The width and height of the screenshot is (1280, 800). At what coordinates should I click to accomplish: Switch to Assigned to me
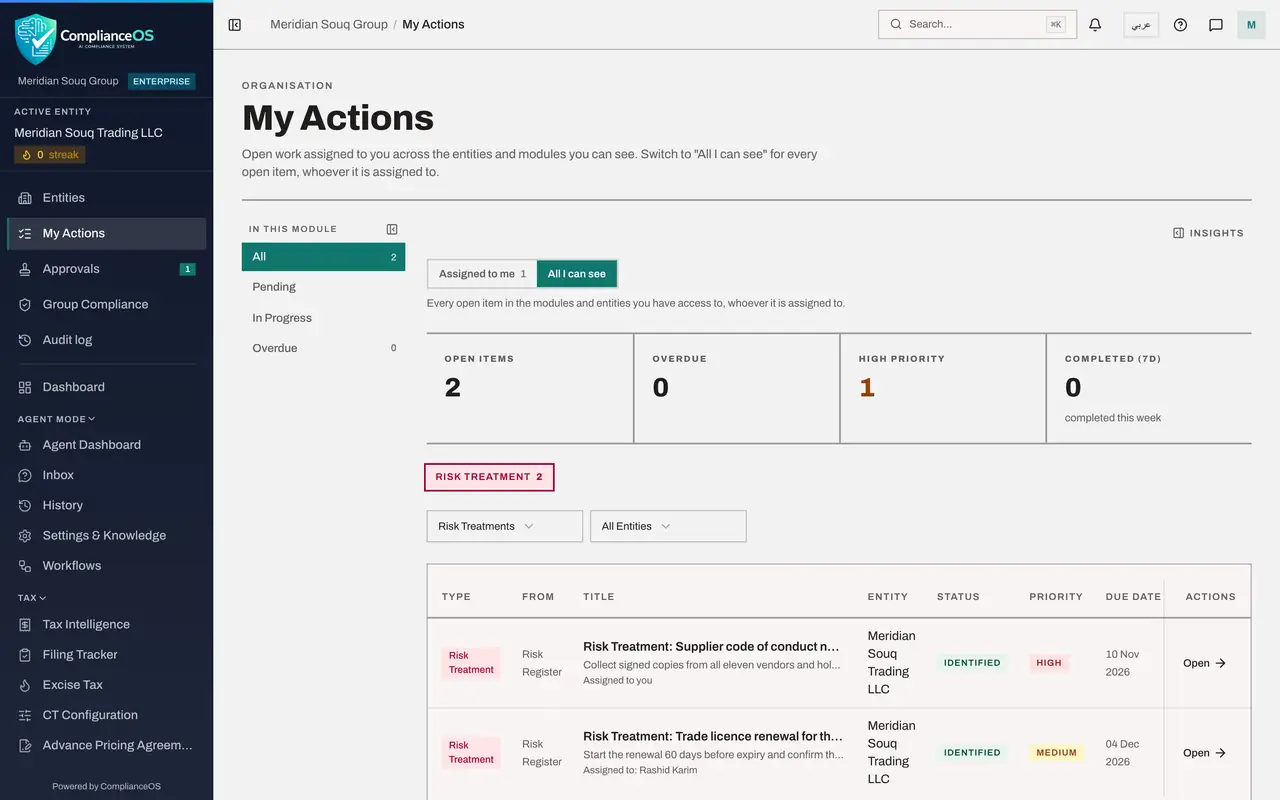[x=482, y=274]
